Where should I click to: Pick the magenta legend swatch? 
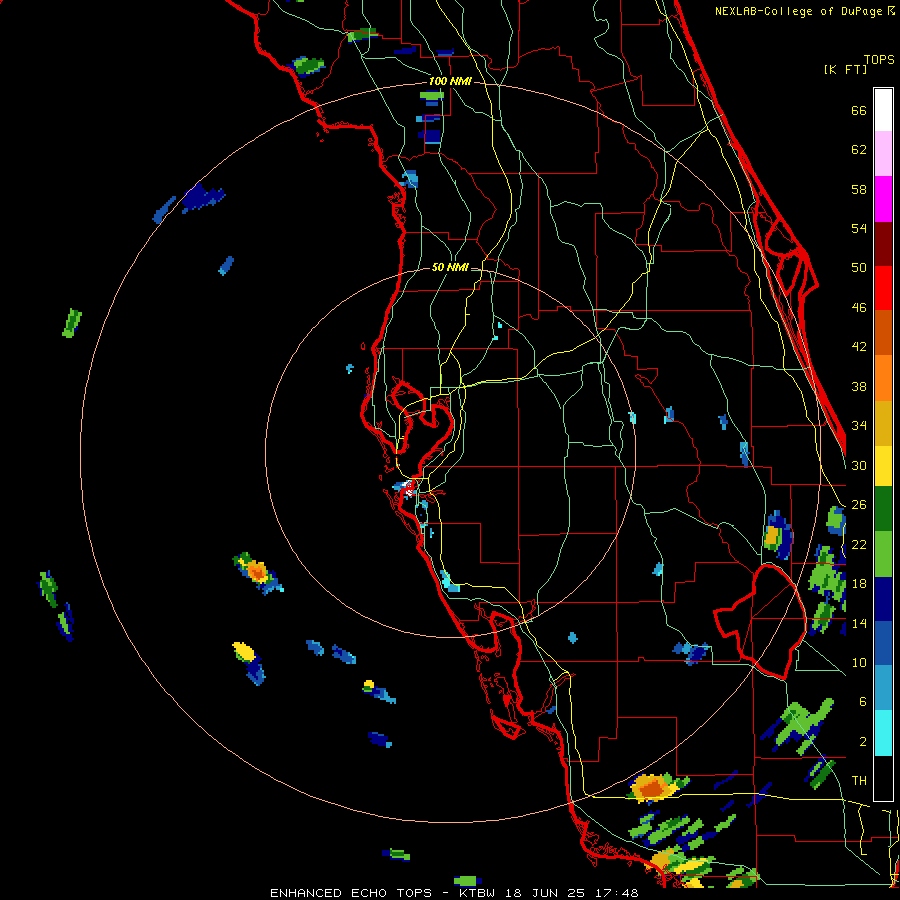click(883, 199)
